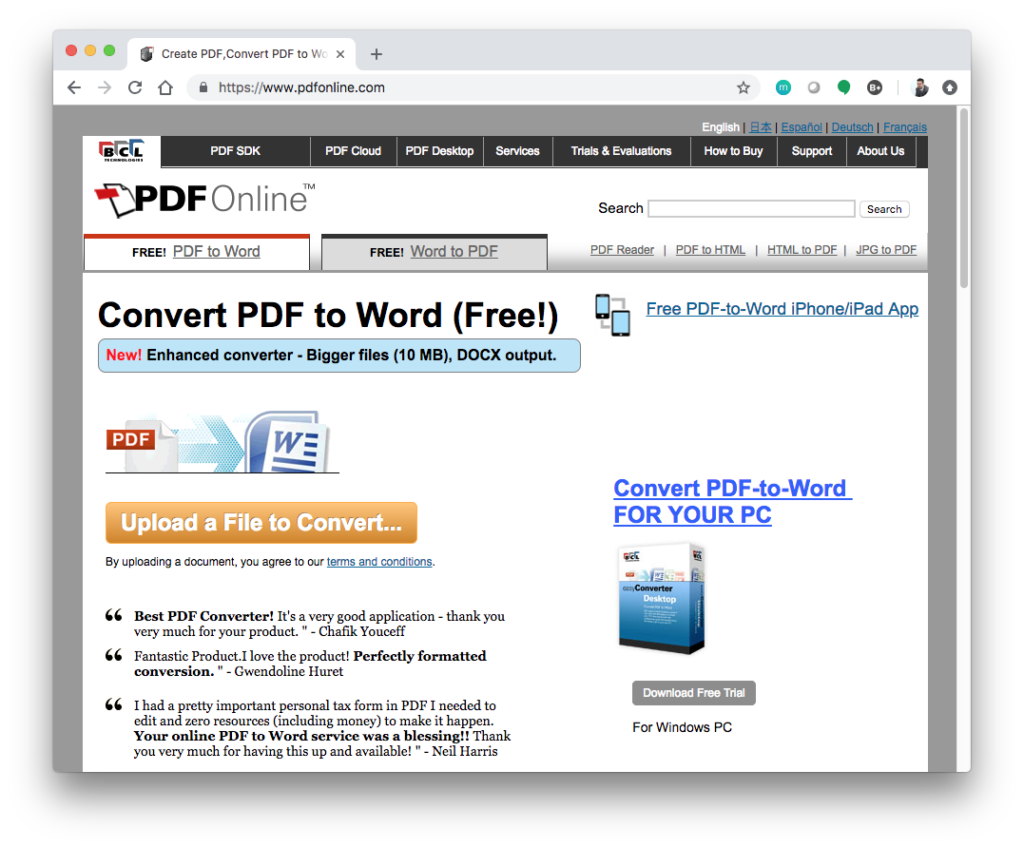
Task: Open a new browser tab
Action: coord(376,54)
